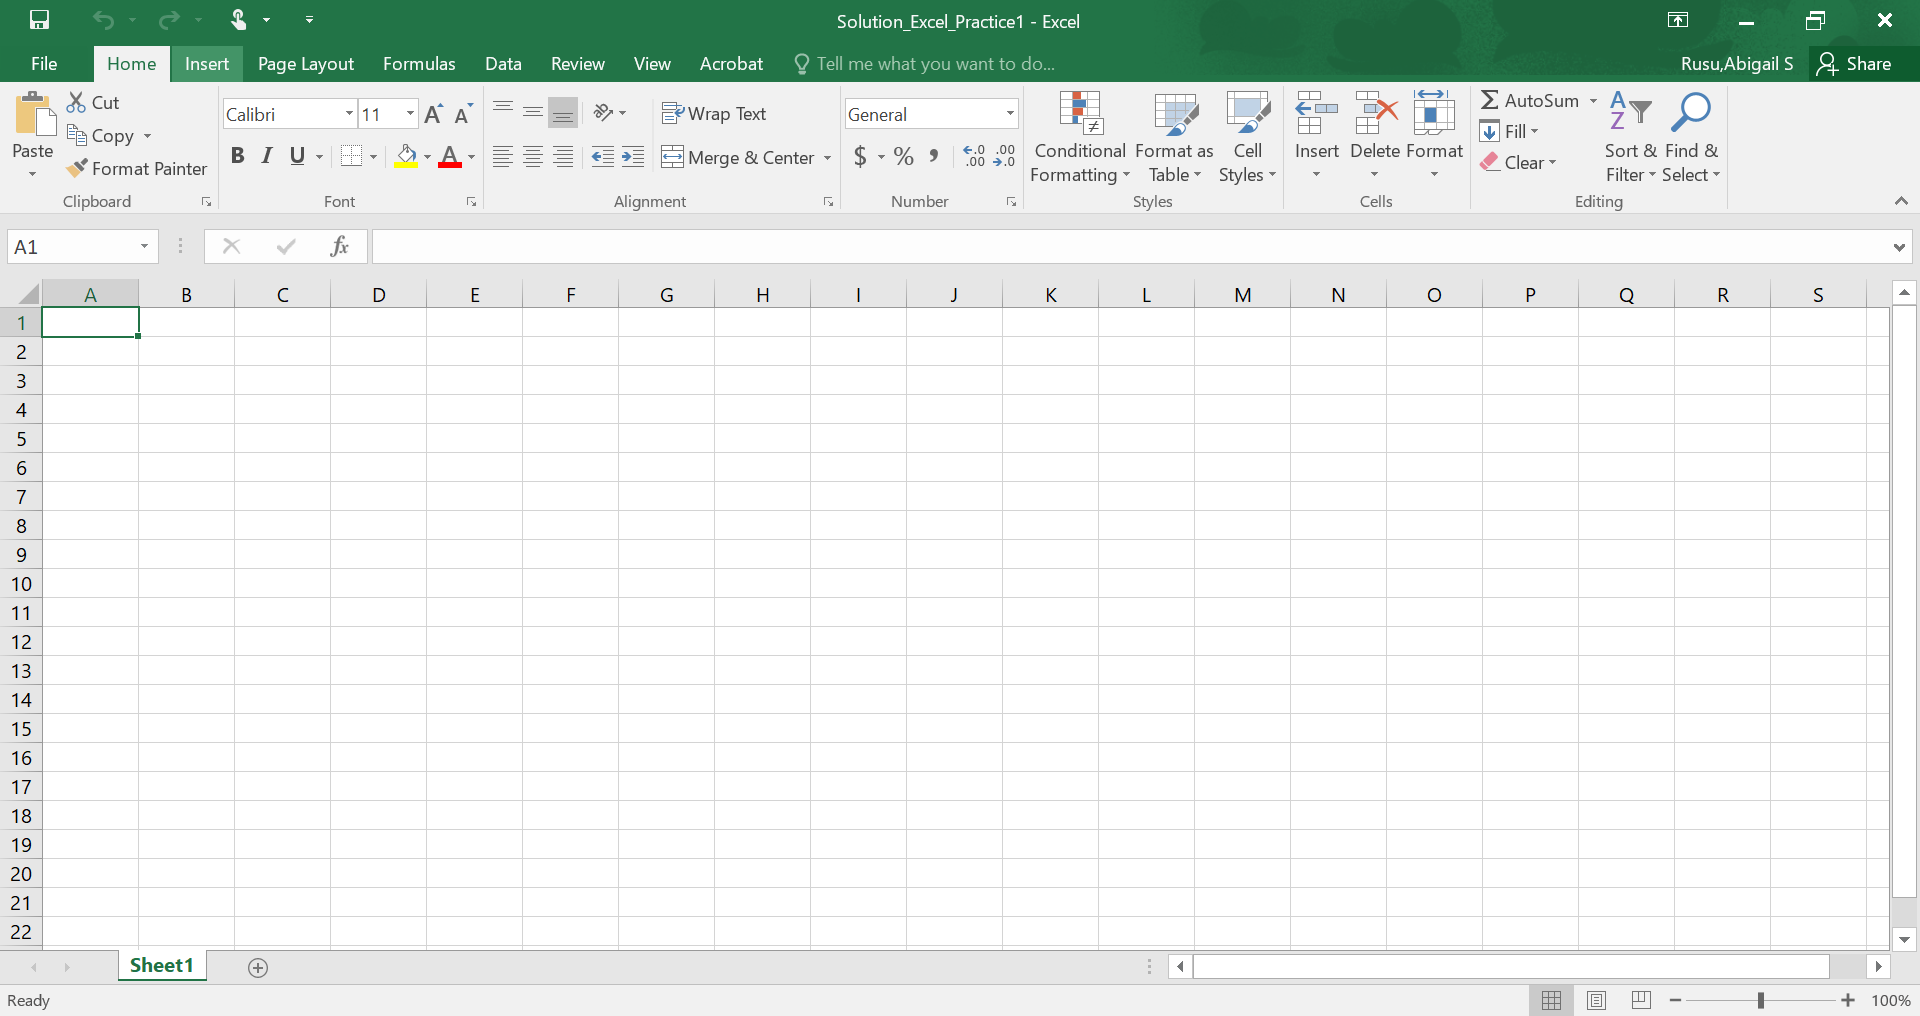Apply accounting dollar format
The height and width of the screenshot is (1016, 1920).
860,156
